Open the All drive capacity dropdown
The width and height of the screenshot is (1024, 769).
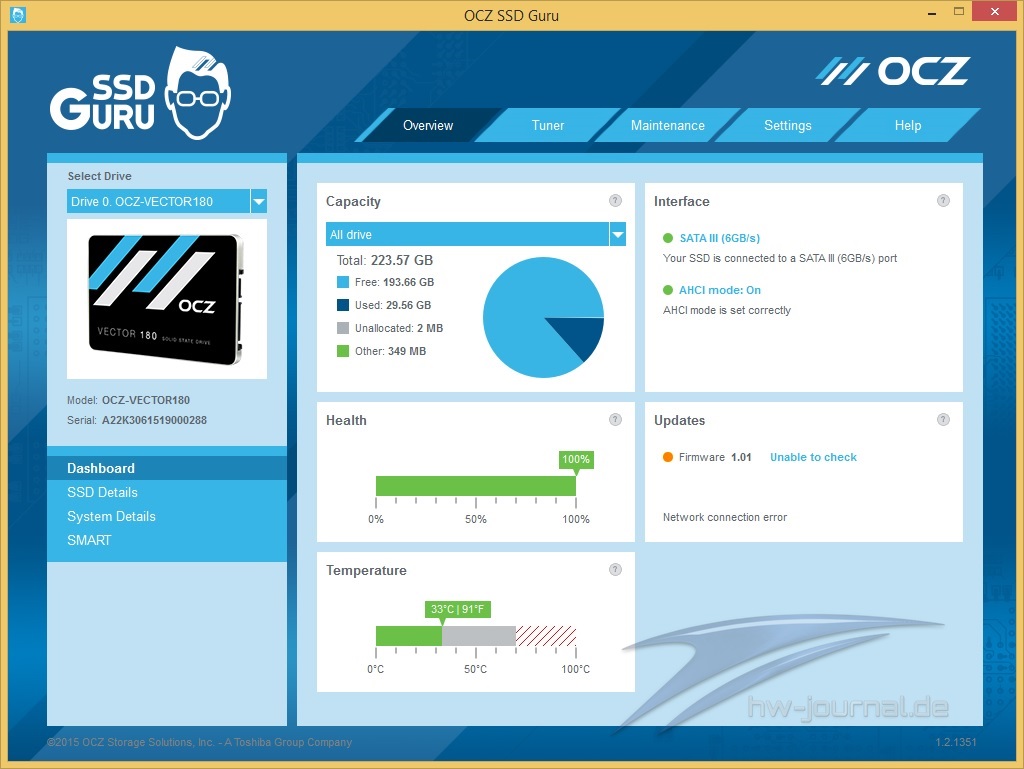(x=617, y=234)
